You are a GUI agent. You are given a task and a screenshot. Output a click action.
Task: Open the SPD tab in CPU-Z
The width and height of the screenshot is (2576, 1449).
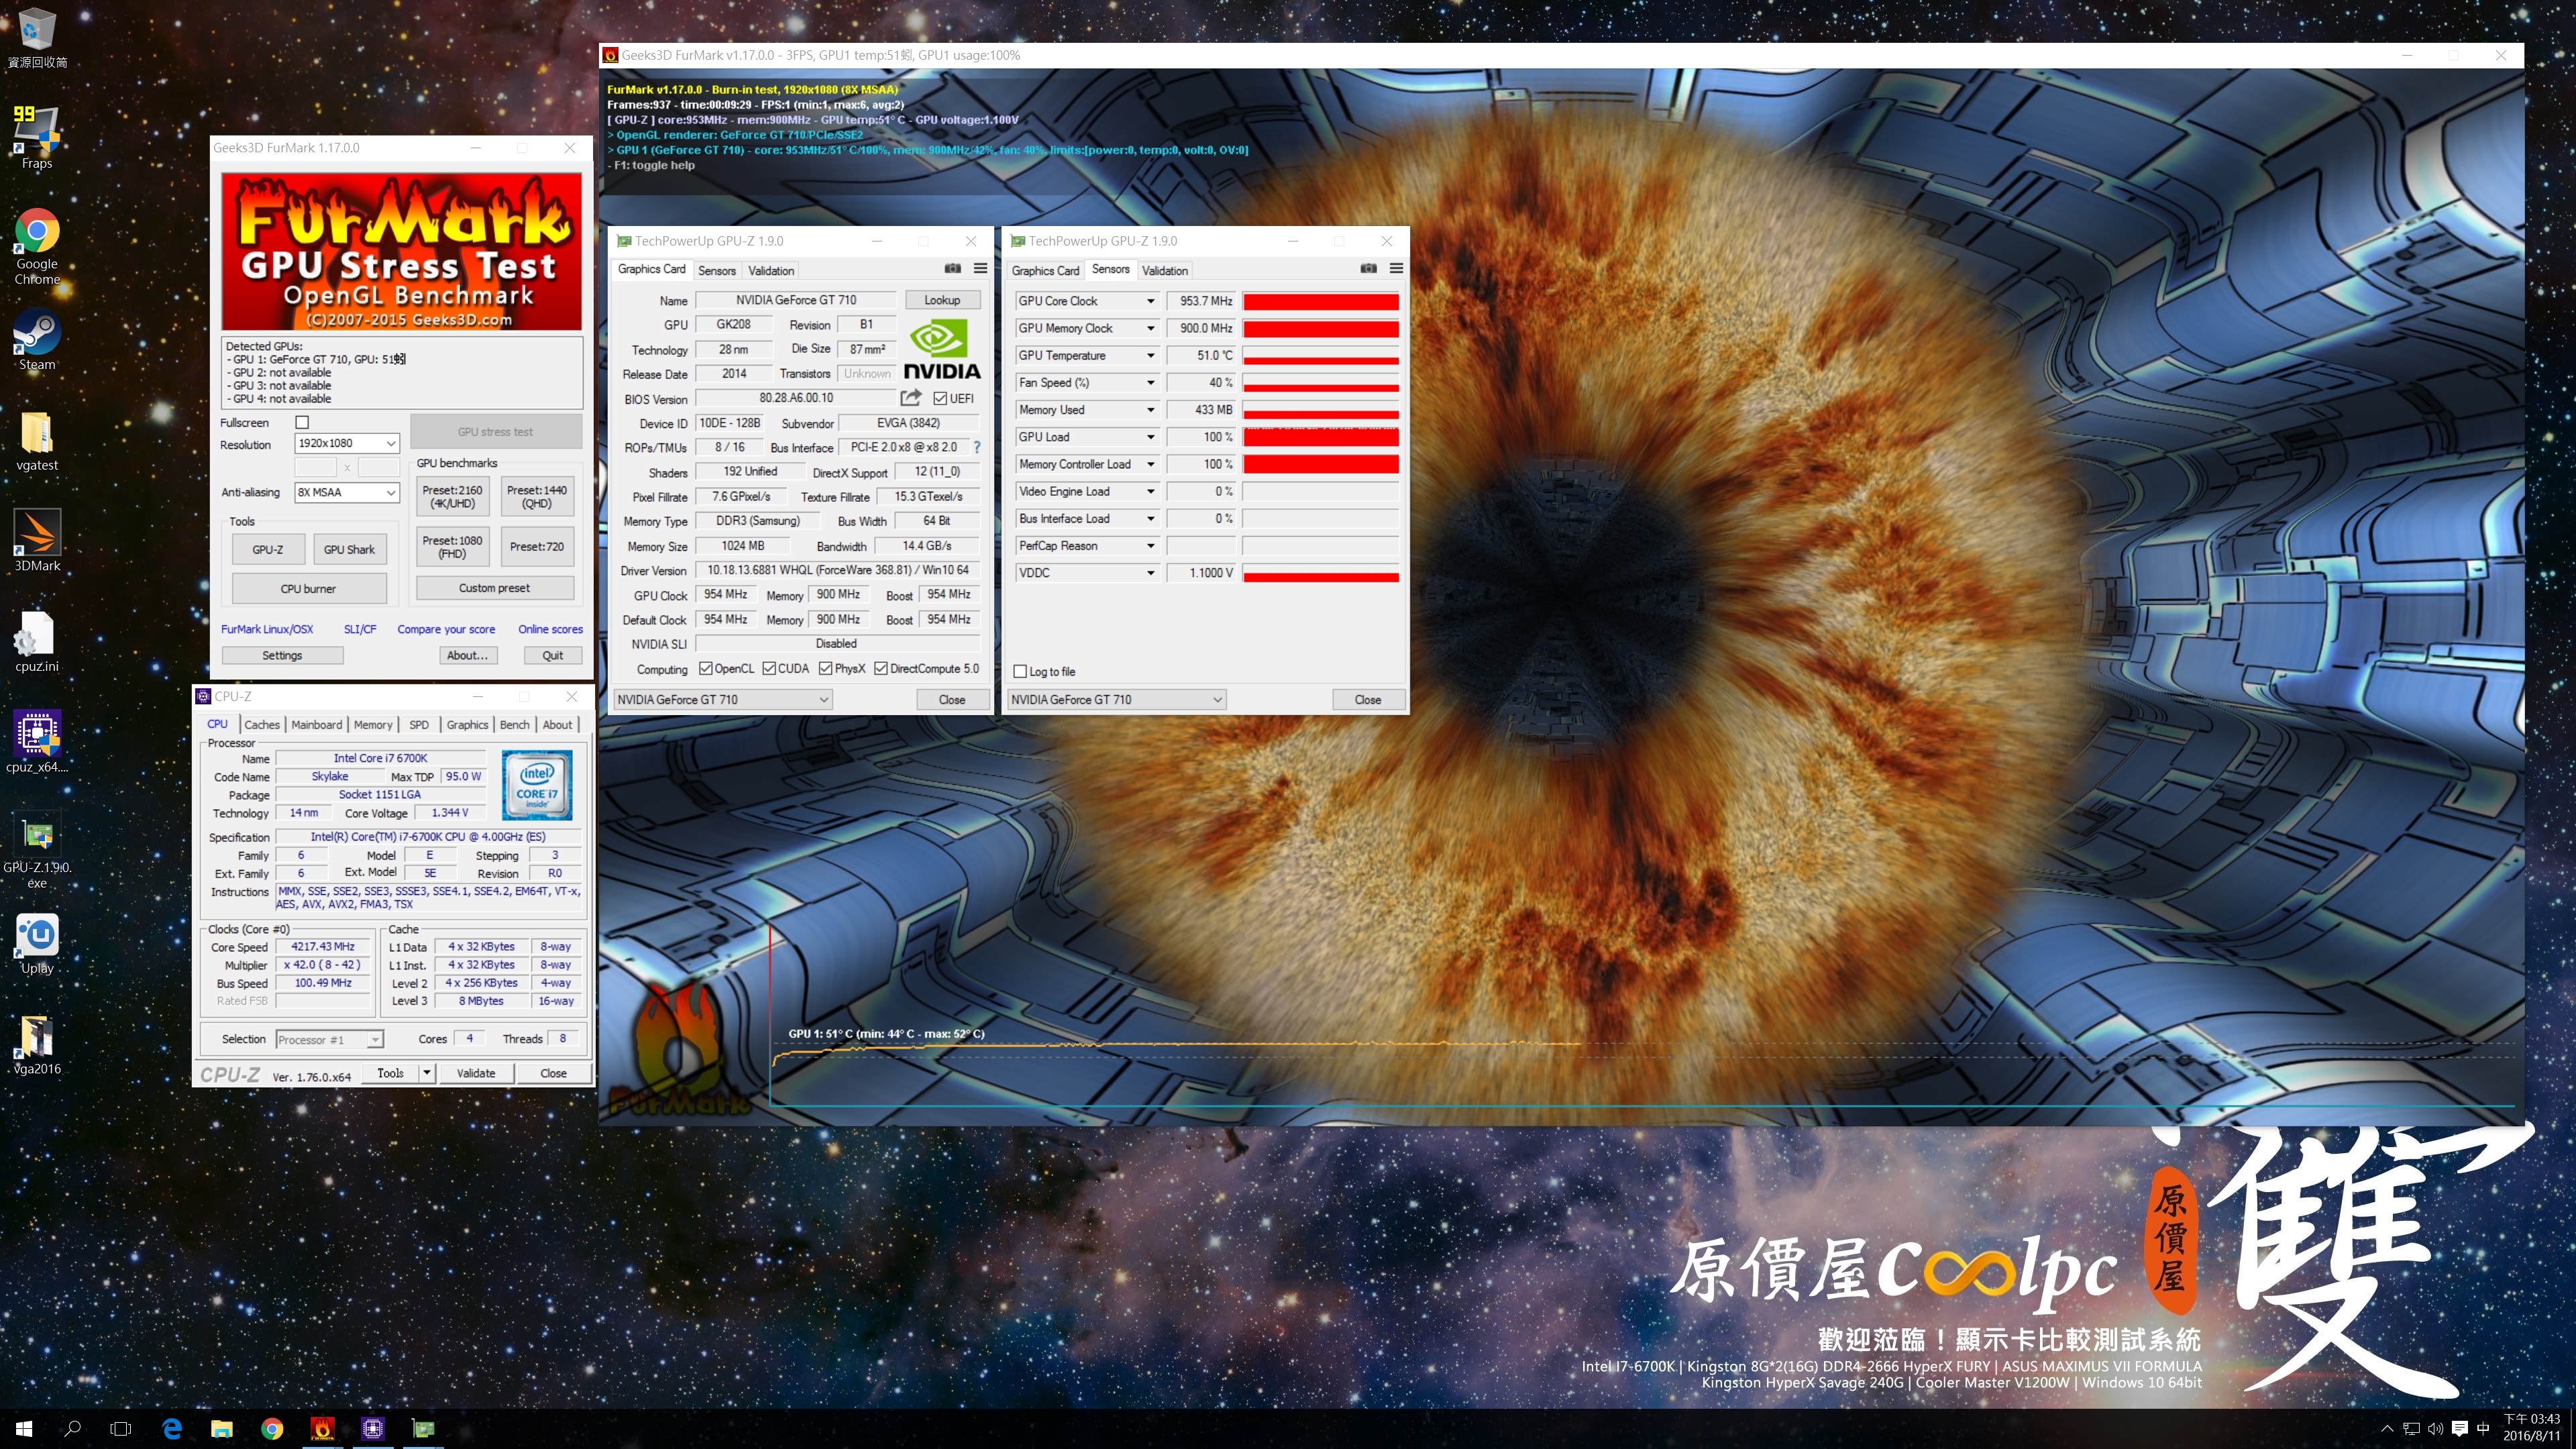pos(419,725)
